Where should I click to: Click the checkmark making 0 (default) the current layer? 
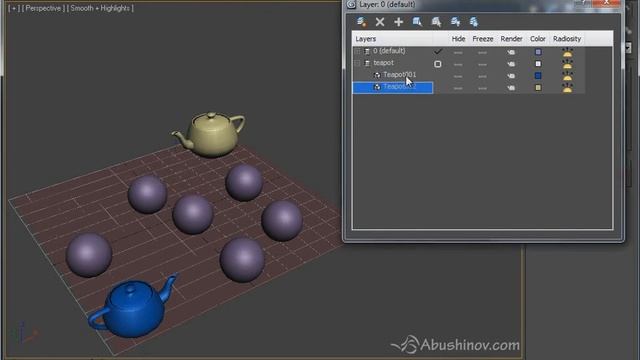438,51
